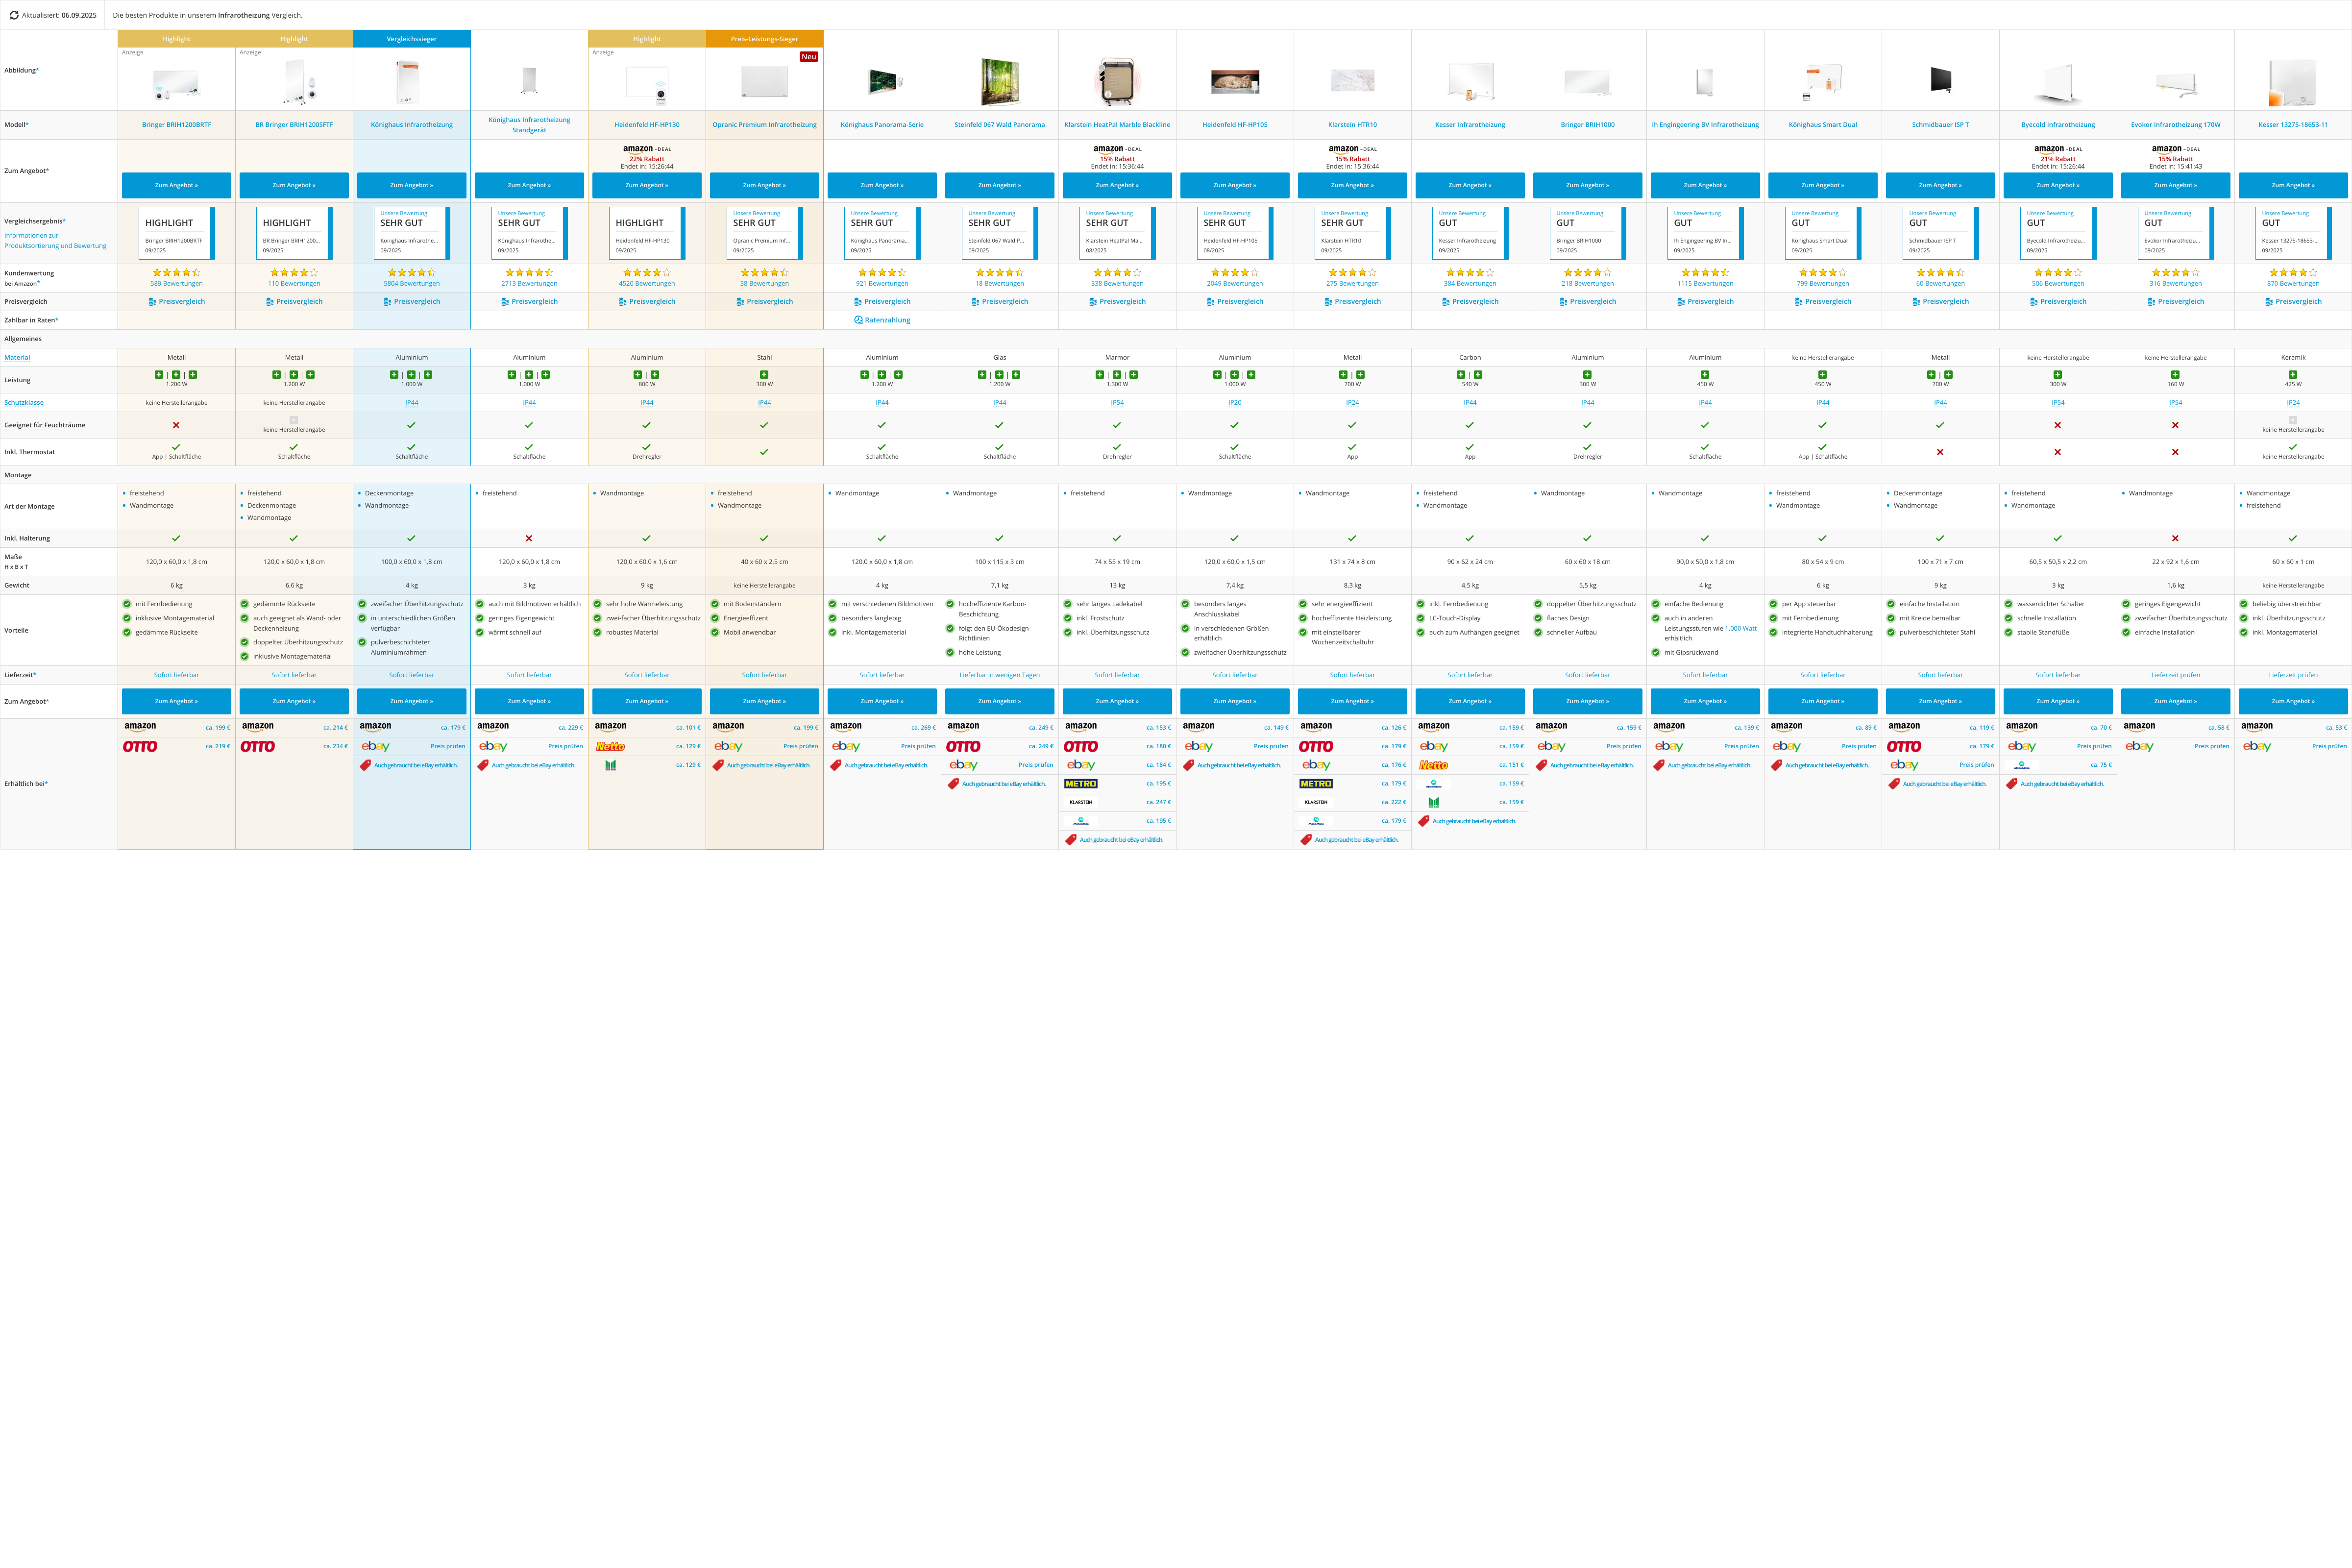Open bottom Zum Angebot button for Kesser 13275-18653-11

[2293, 701]
